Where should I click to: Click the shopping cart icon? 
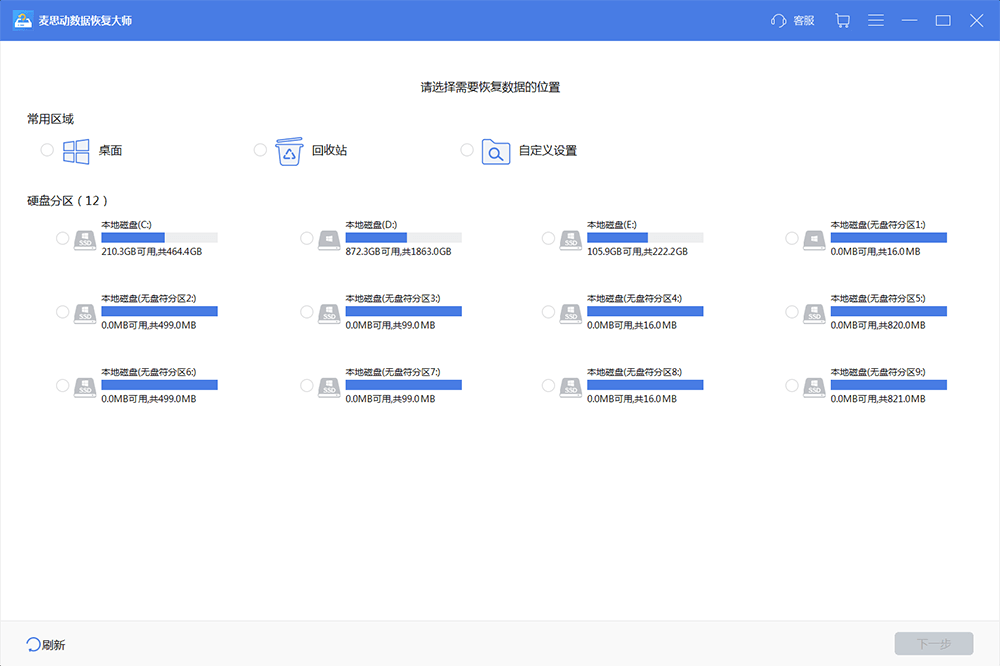842,20
